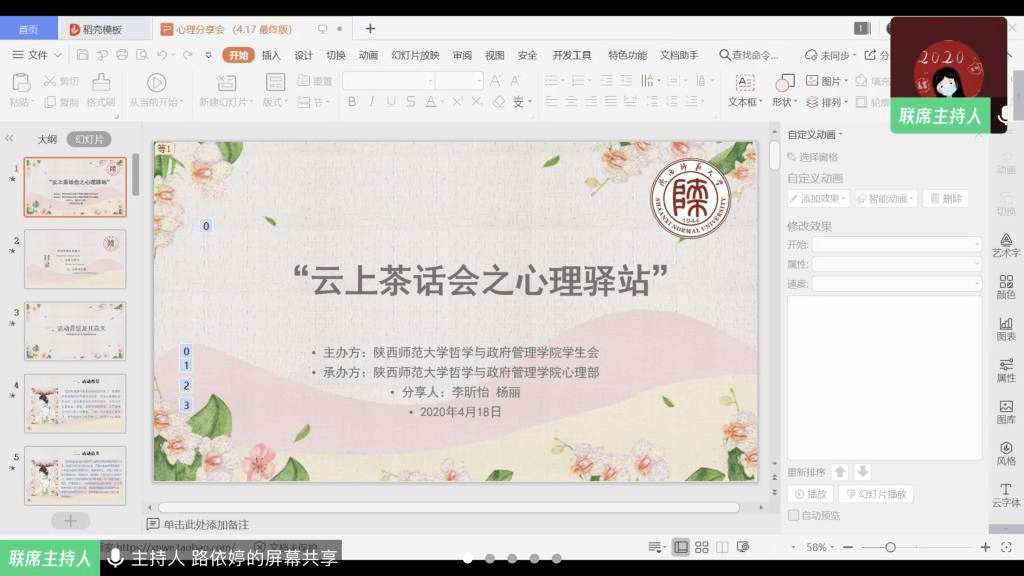1024x576 pixels.
Task: Switch panel to Outline view
Action: [47, 139]
